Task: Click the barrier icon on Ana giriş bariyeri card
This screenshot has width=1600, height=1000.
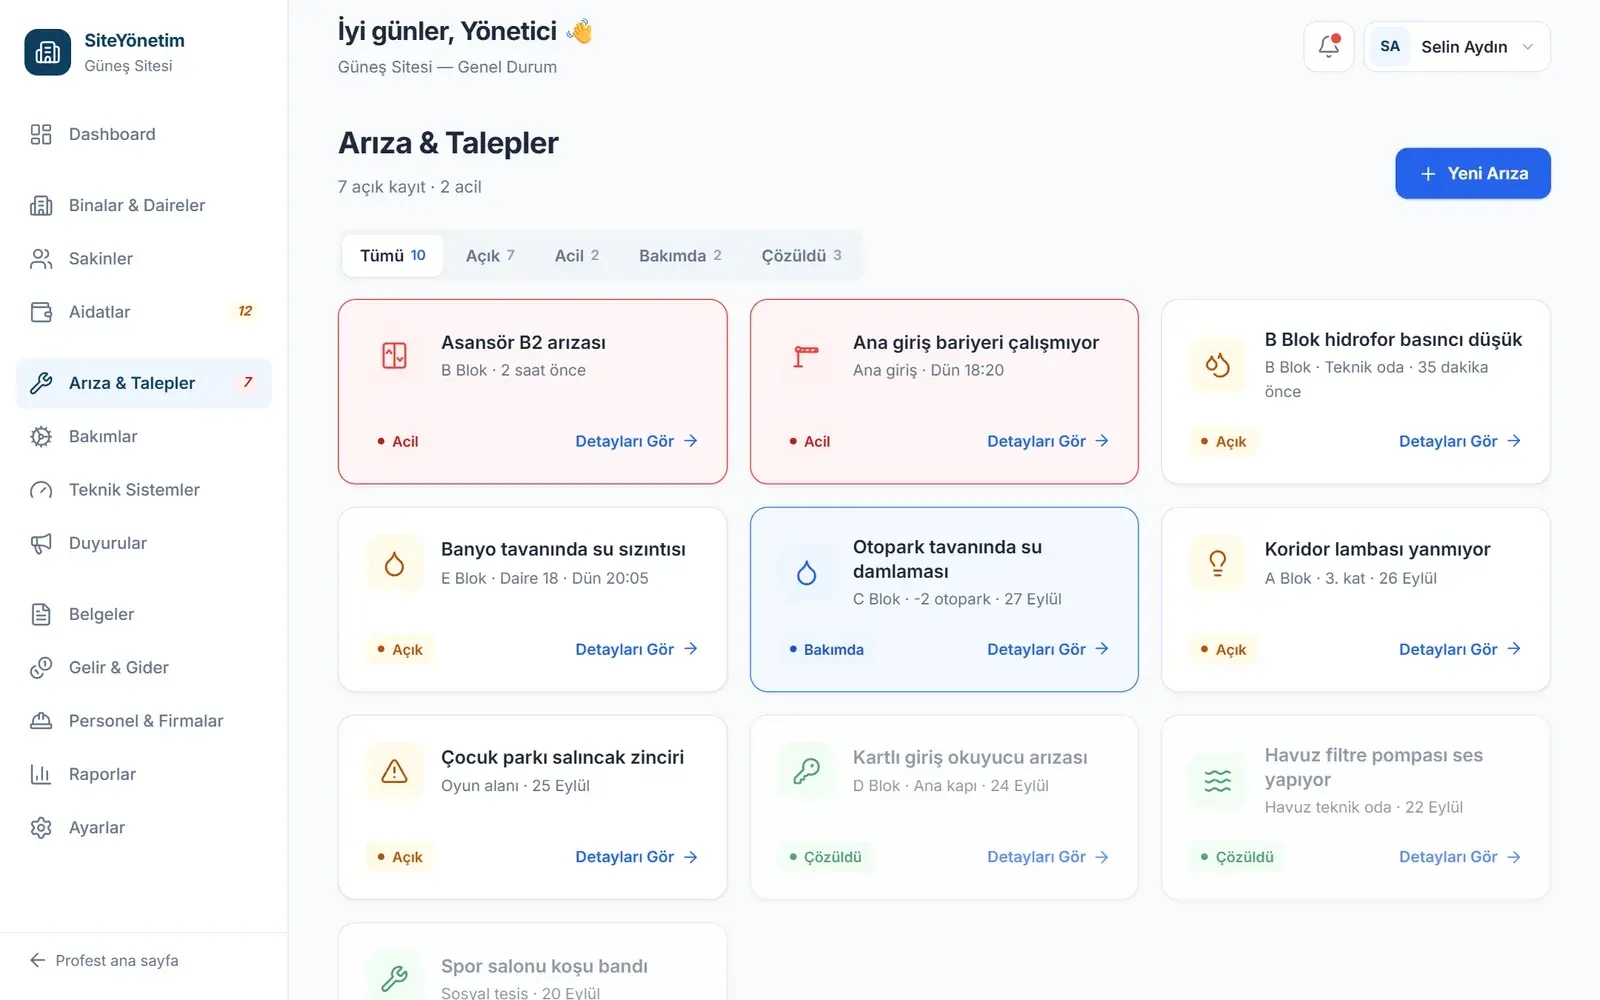Action: pyautogui.click(x=806, y=355)
